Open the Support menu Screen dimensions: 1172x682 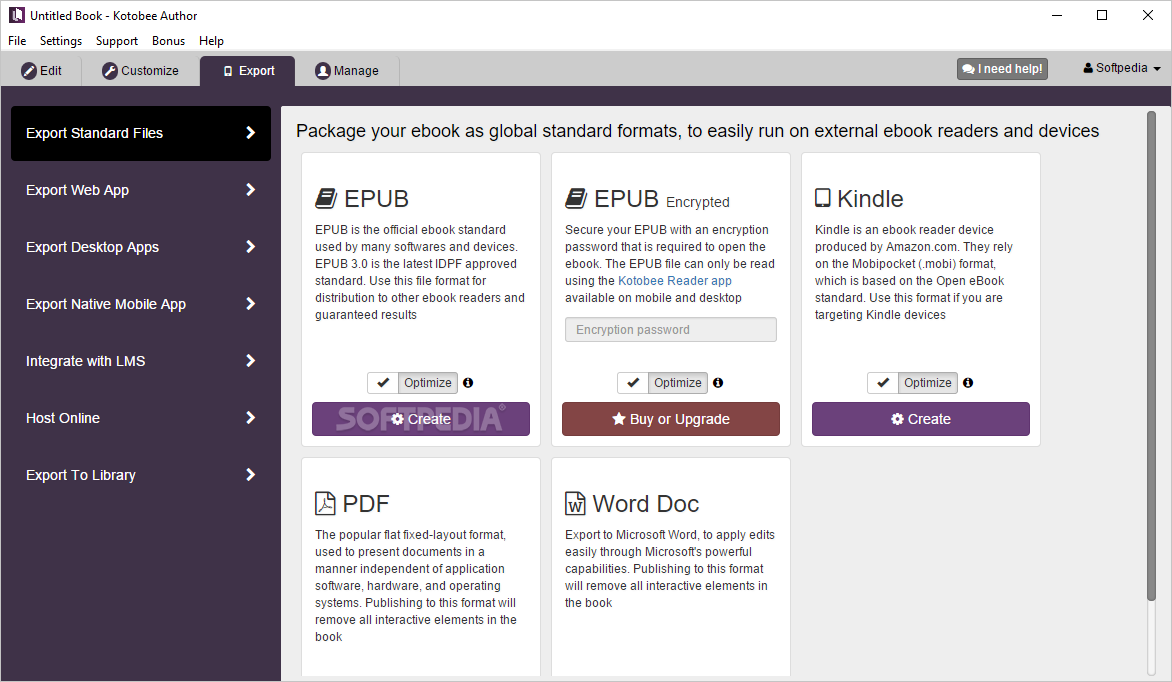point(117,41)
